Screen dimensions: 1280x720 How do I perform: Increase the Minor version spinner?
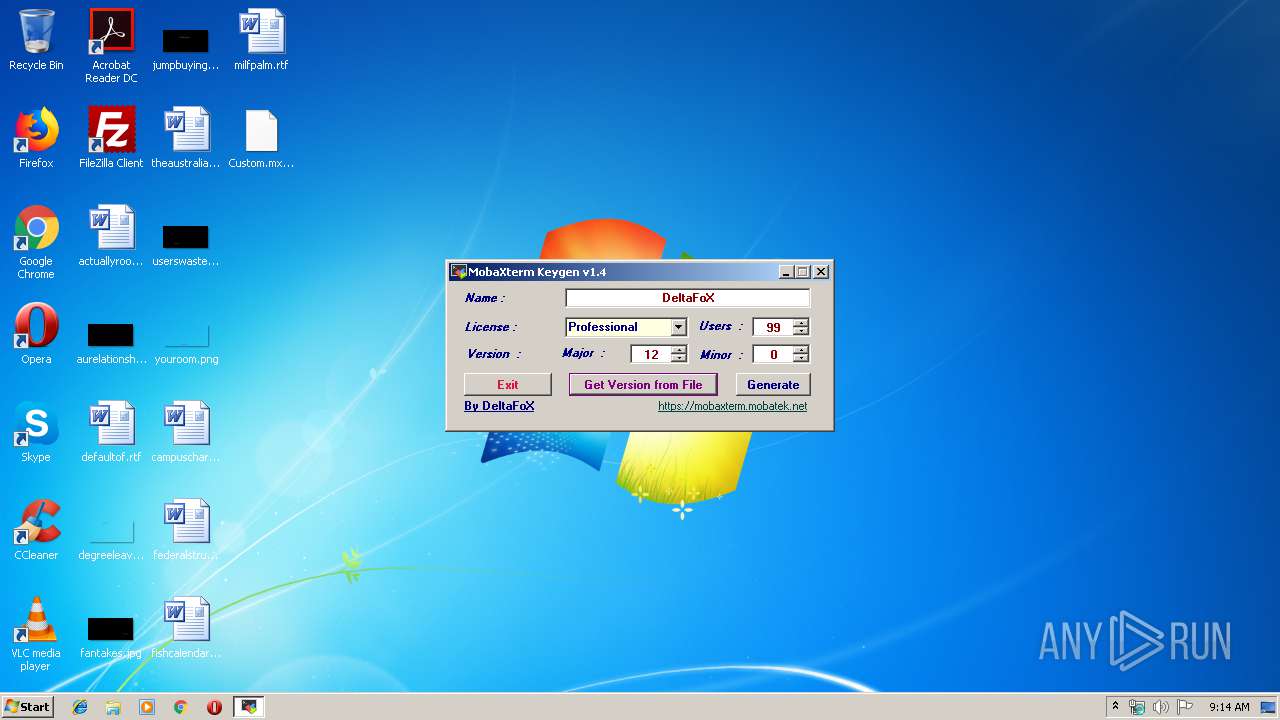(x=801, y=349)
